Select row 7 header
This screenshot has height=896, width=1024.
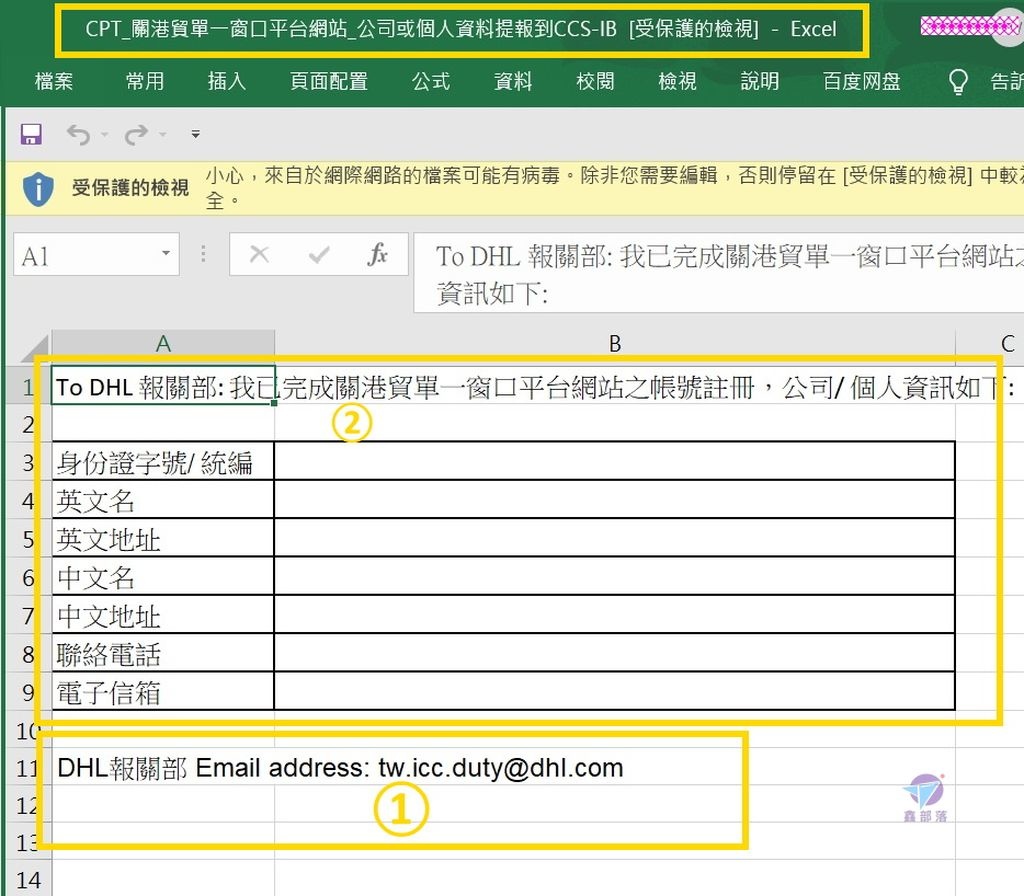point(28,615)
